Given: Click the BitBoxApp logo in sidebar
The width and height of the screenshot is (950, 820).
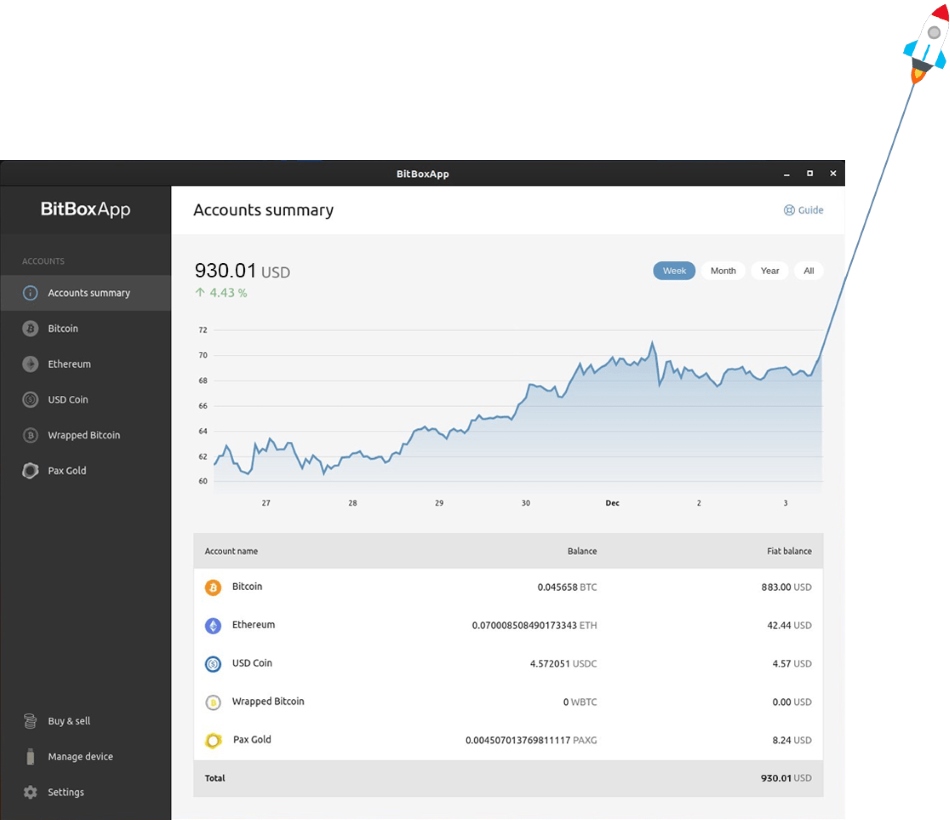Looking at the screenshot, I should pyautogui.click(x=85, y=209).
